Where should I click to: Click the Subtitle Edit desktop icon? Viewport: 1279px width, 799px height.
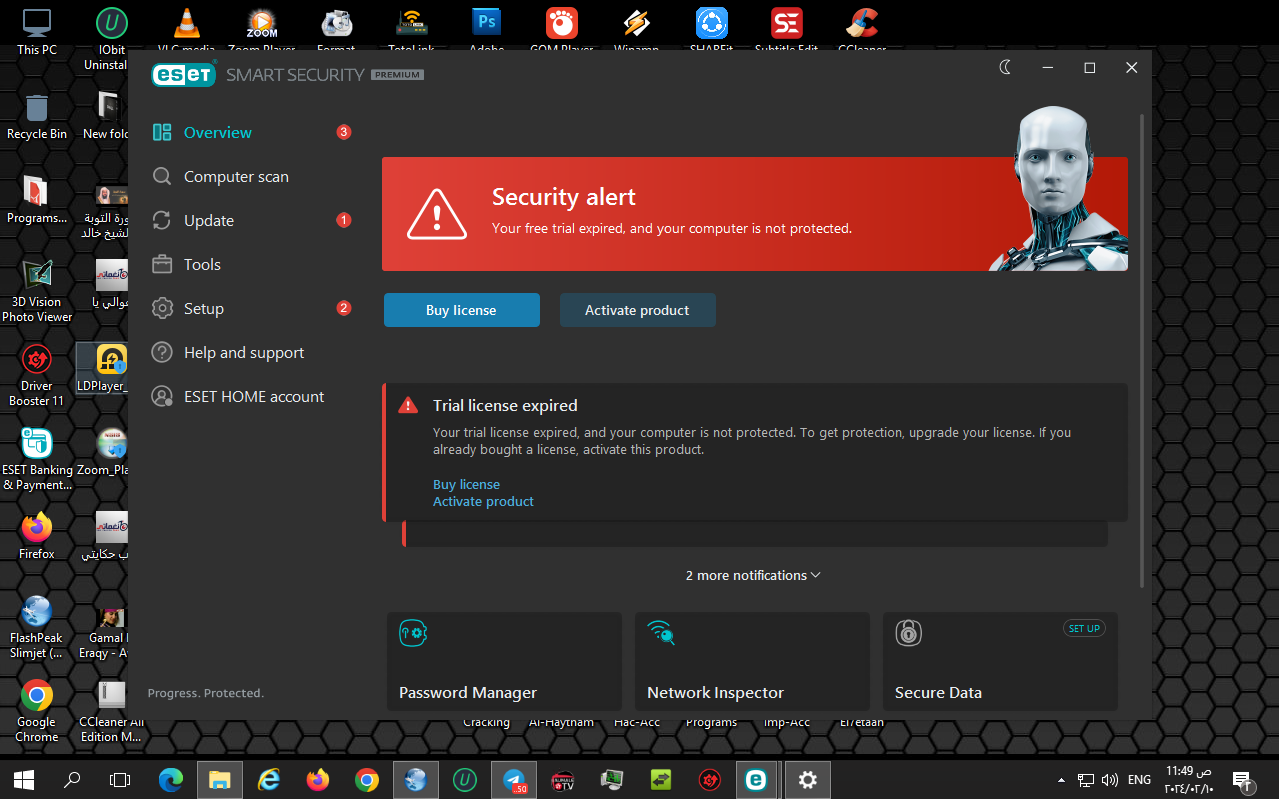point(786,30)
